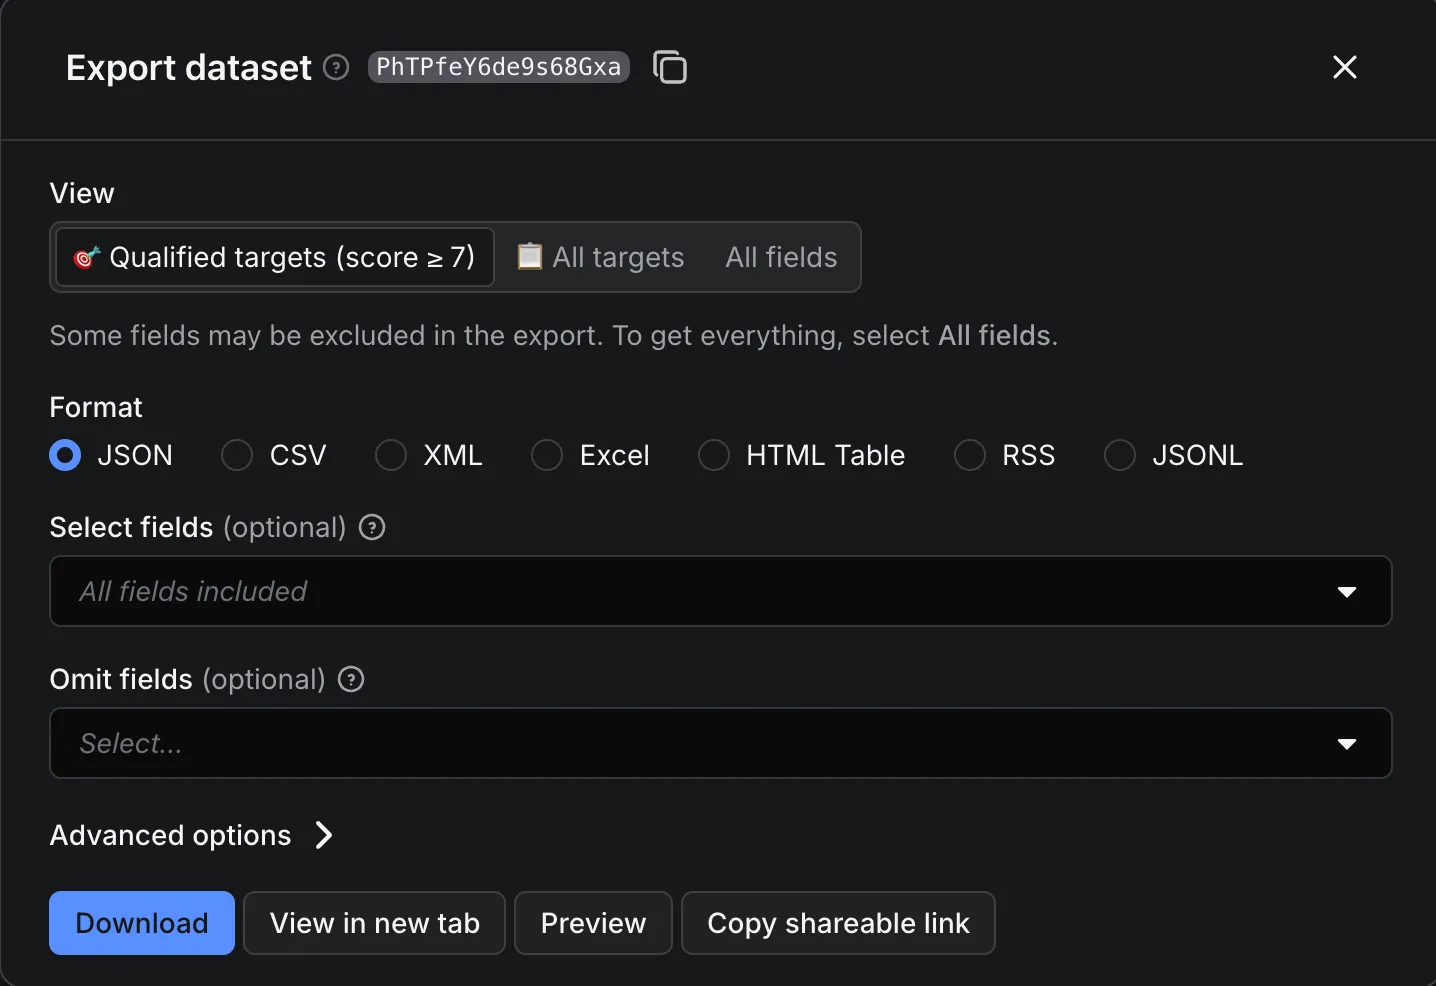The image size is (1436, 986).
Task: Click the help icon beside Export dataset title
Action: tap(337, 67)
